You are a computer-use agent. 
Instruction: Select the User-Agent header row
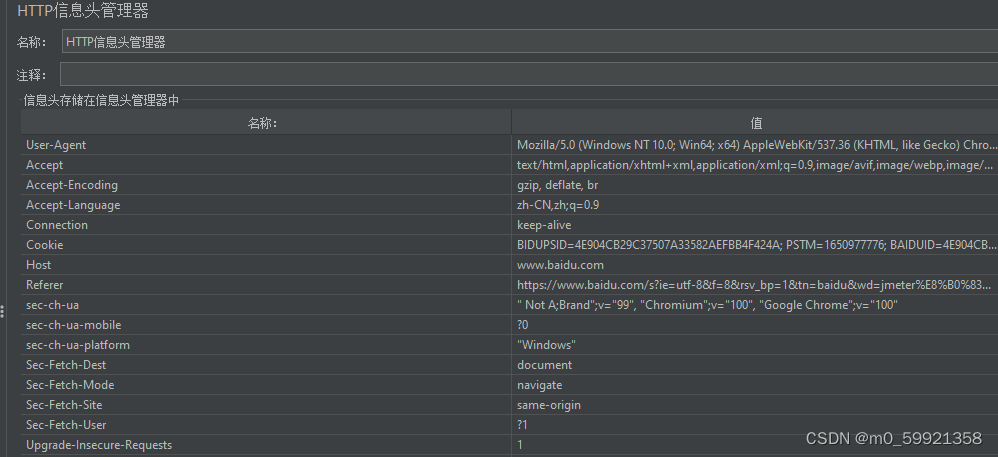tap(509, 144)
